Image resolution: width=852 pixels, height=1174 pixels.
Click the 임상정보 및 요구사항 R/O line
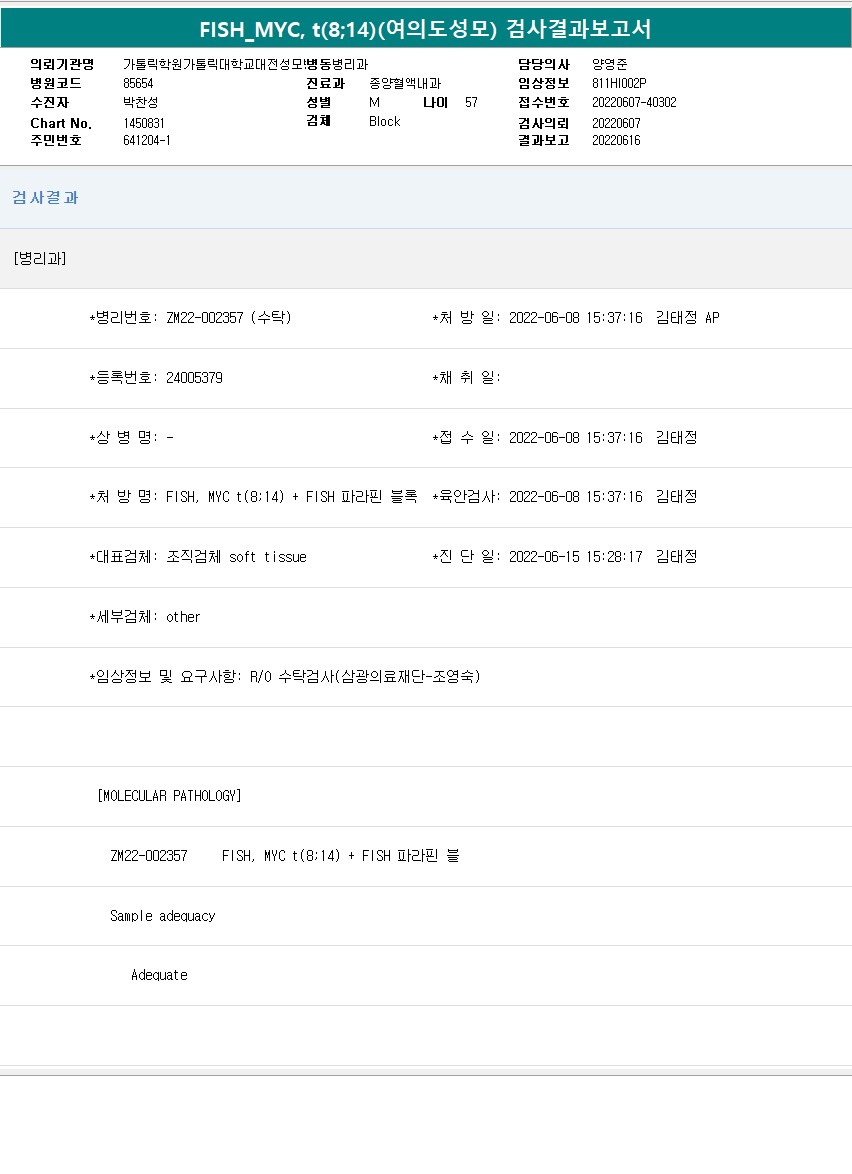point(285,677)
